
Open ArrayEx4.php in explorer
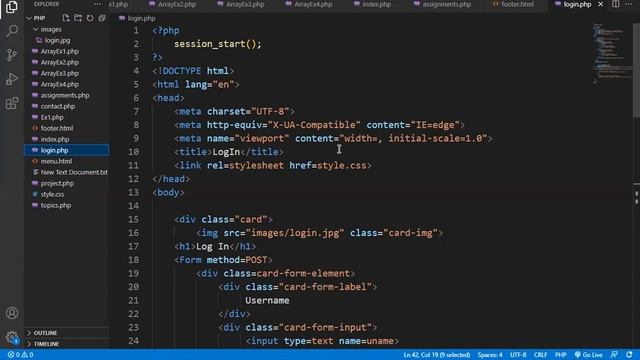click(x=60, y=84)
